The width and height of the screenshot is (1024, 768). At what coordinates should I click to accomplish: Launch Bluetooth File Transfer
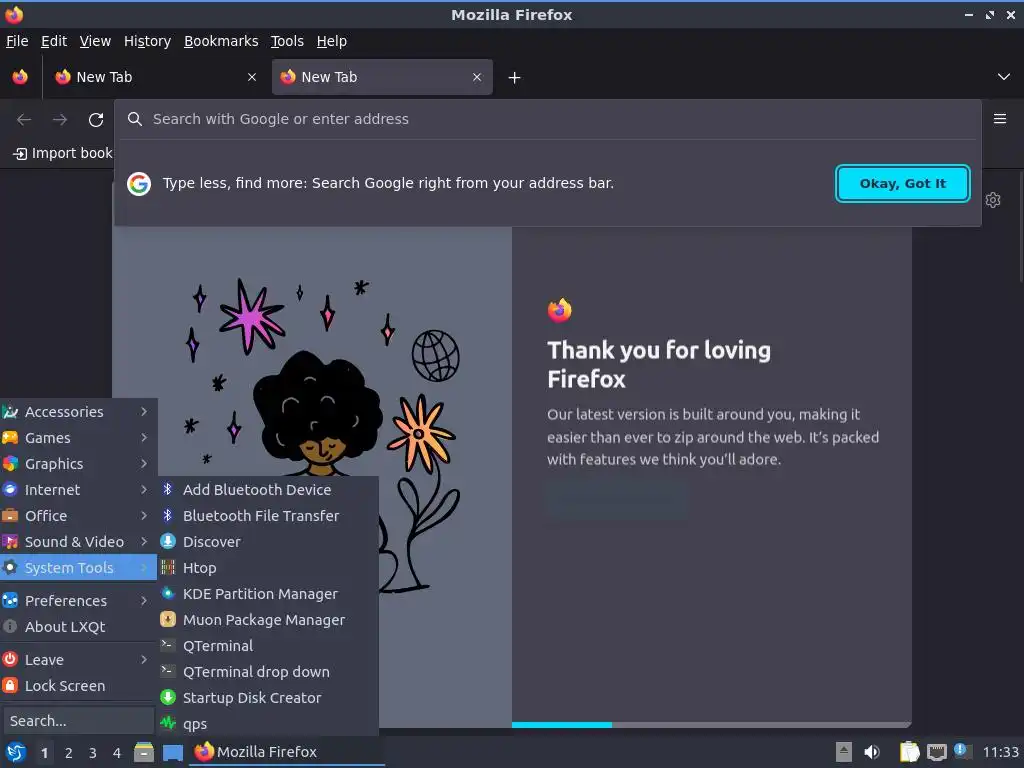coord(268,516)
